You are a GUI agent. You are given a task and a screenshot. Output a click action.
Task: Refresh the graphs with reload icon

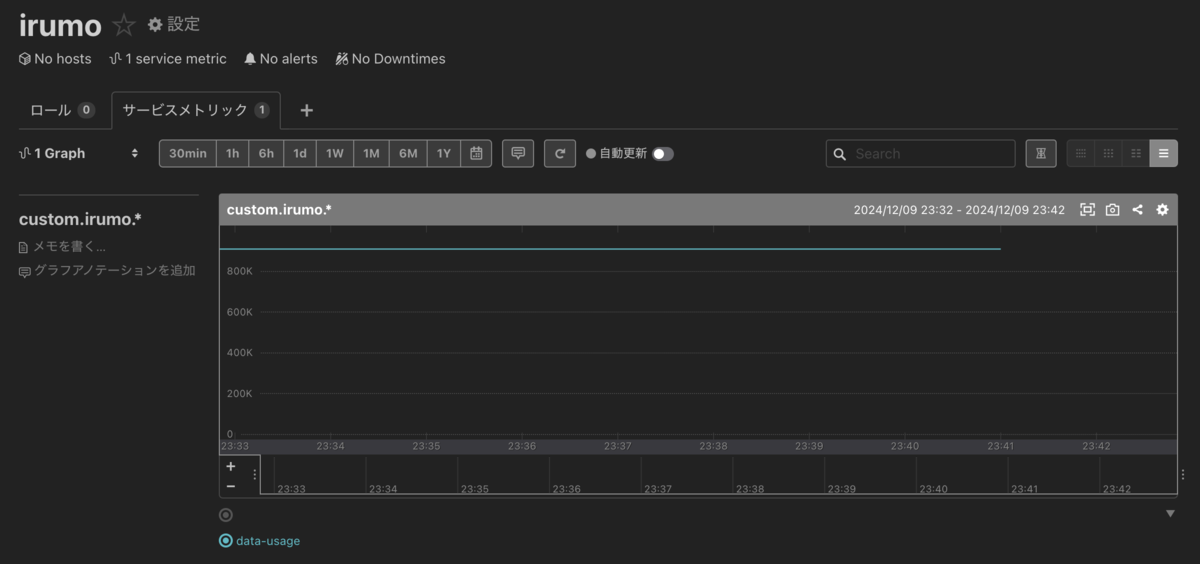coord(560,153)
